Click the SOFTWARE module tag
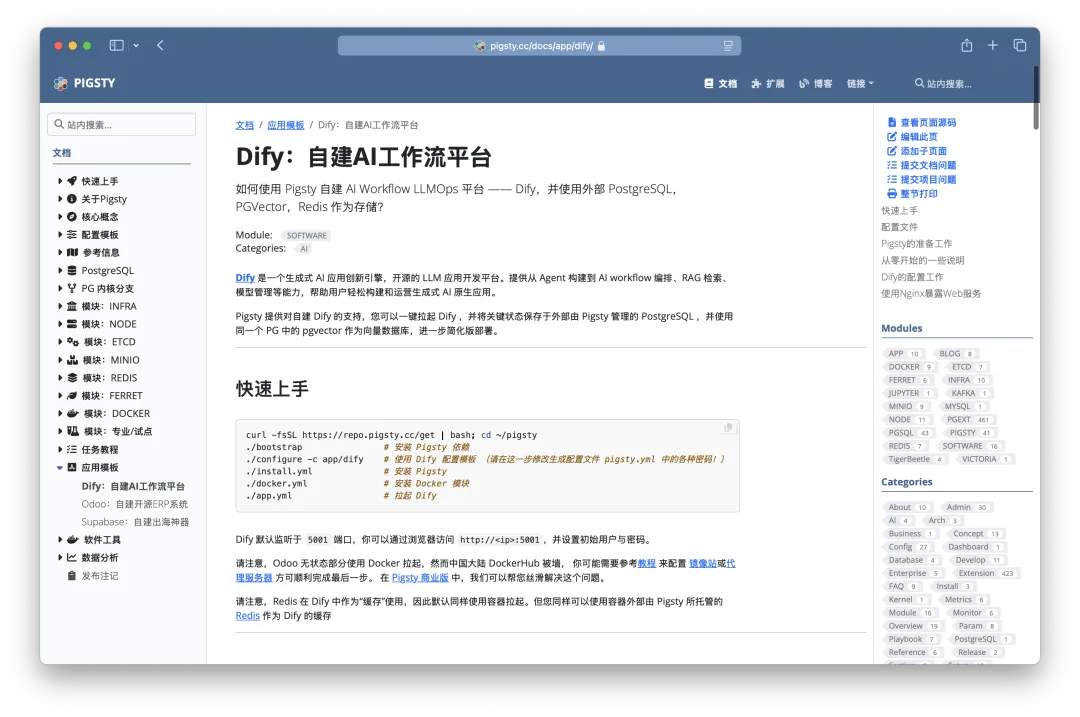The image size is (1080, 717). click(307, 236)
